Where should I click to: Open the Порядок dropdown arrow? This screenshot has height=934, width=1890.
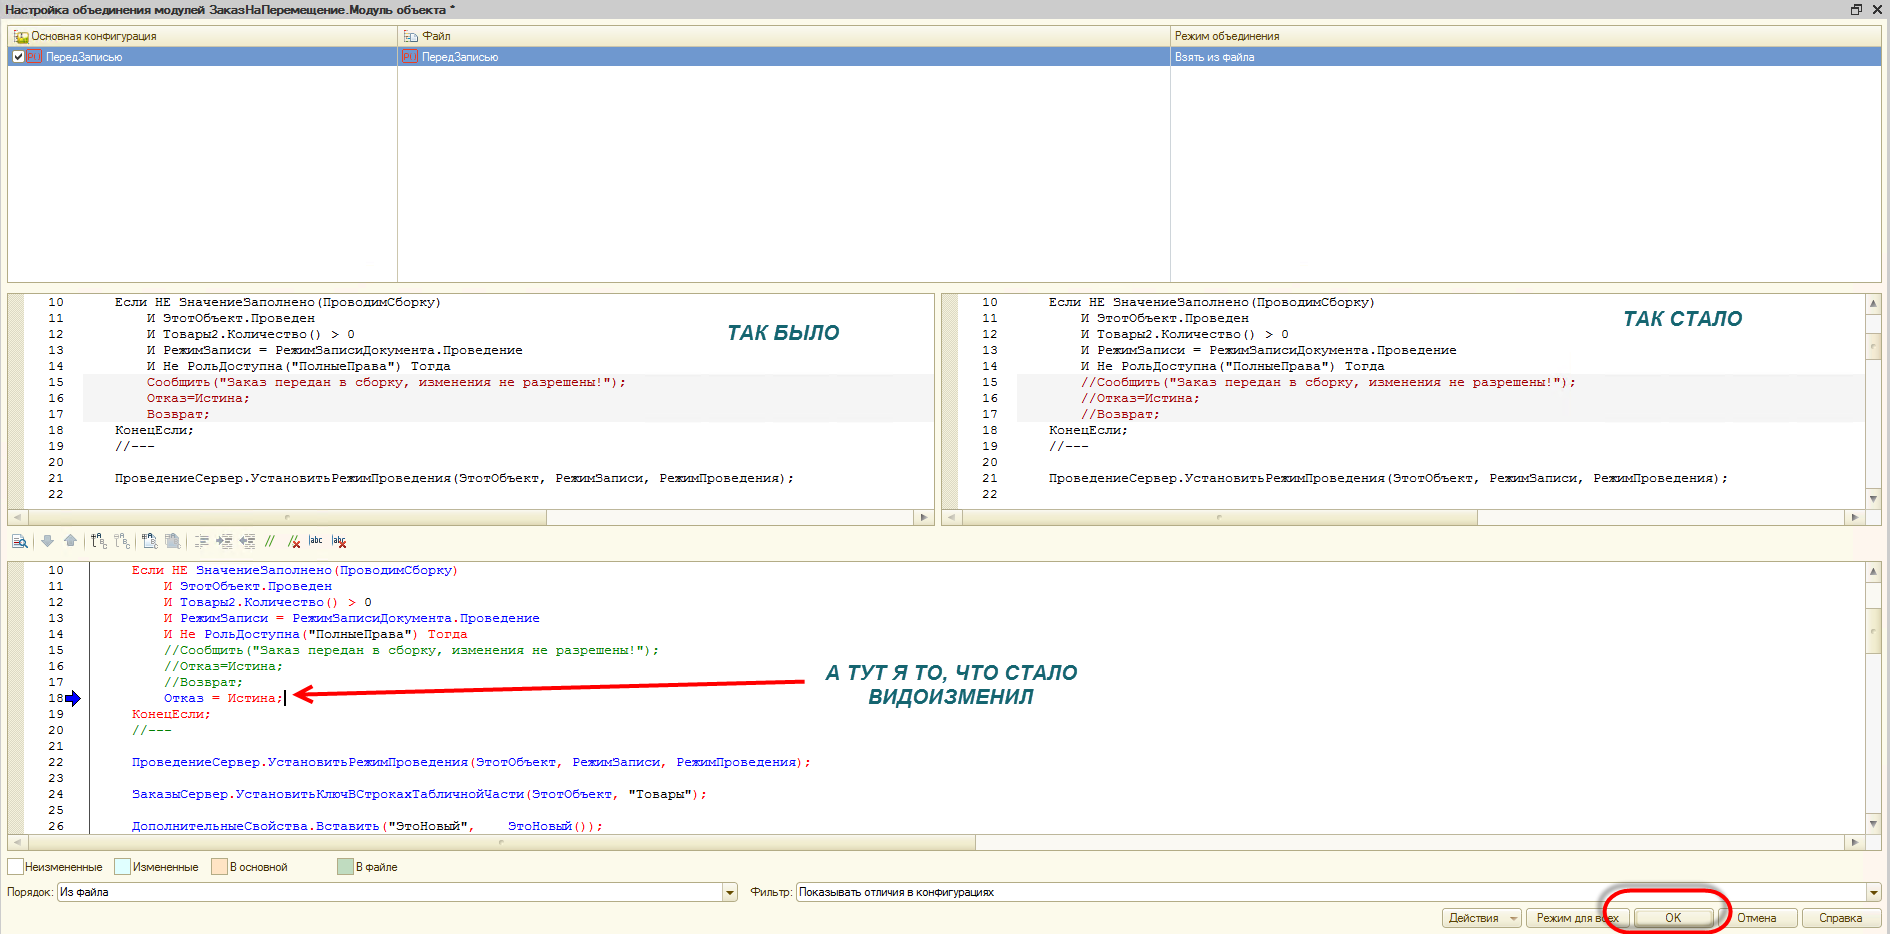730,892
